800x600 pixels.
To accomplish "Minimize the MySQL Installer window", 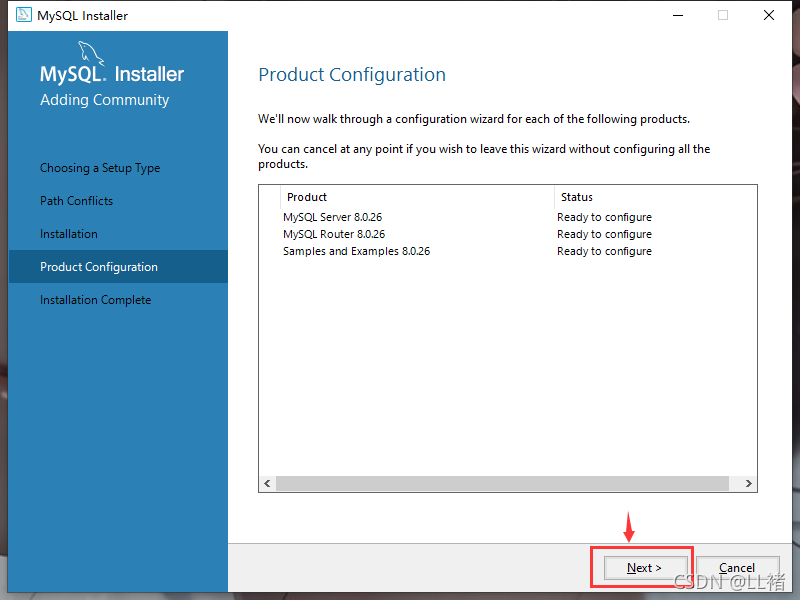I will point(678,15).
